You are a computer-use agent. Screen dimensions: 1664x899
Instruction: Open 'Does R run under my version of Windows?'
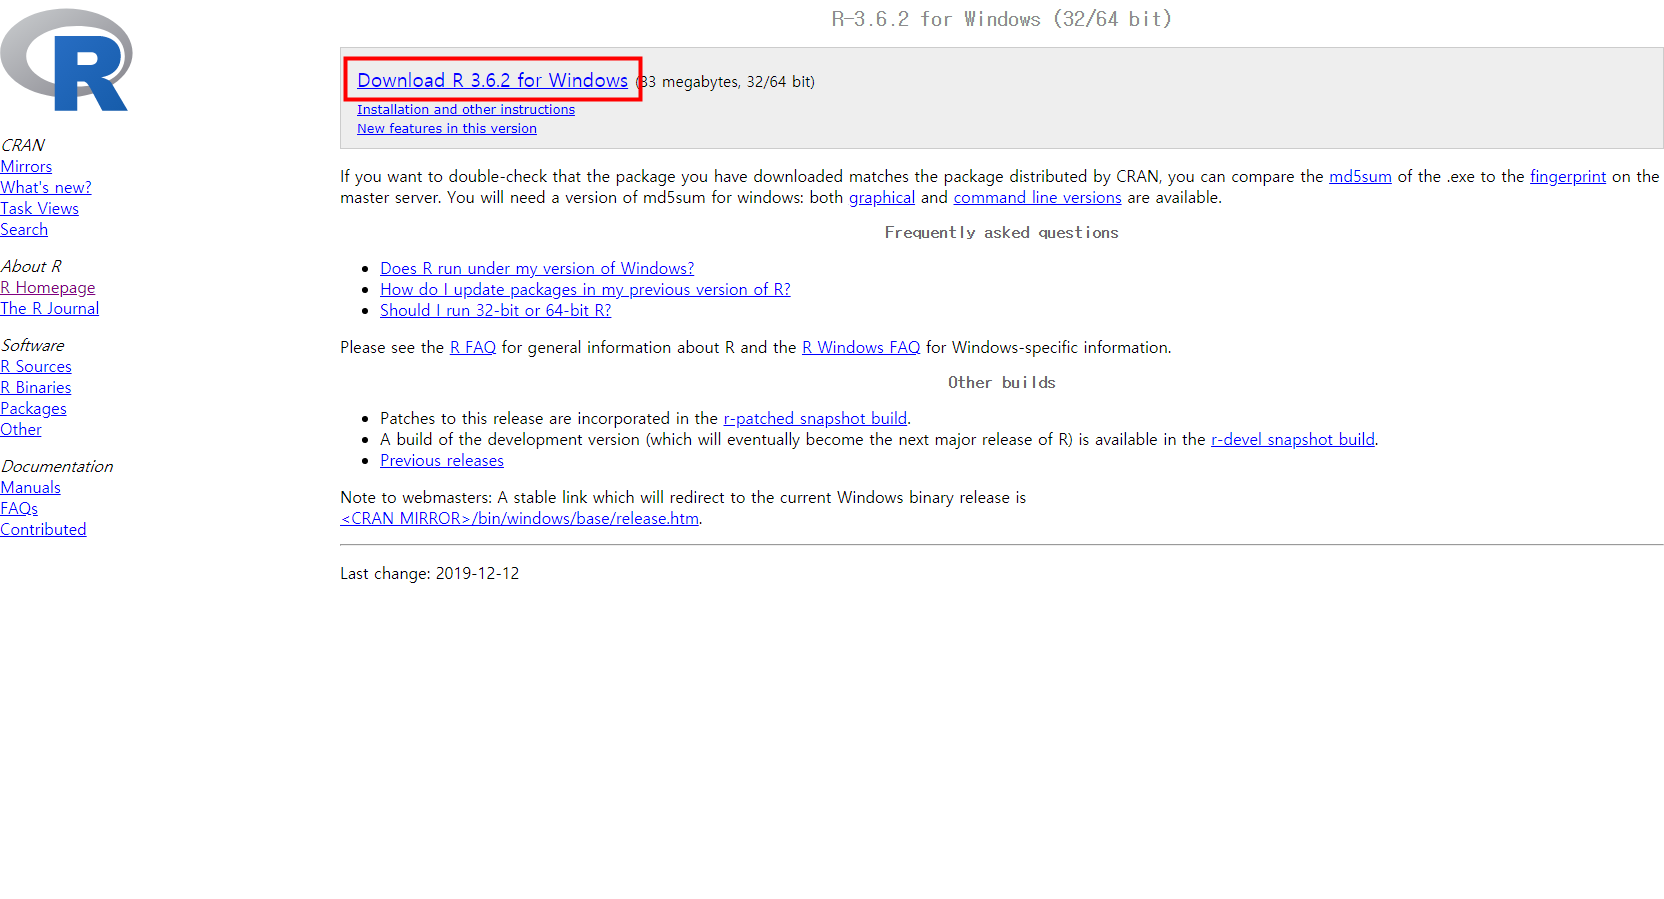point(537,268)
